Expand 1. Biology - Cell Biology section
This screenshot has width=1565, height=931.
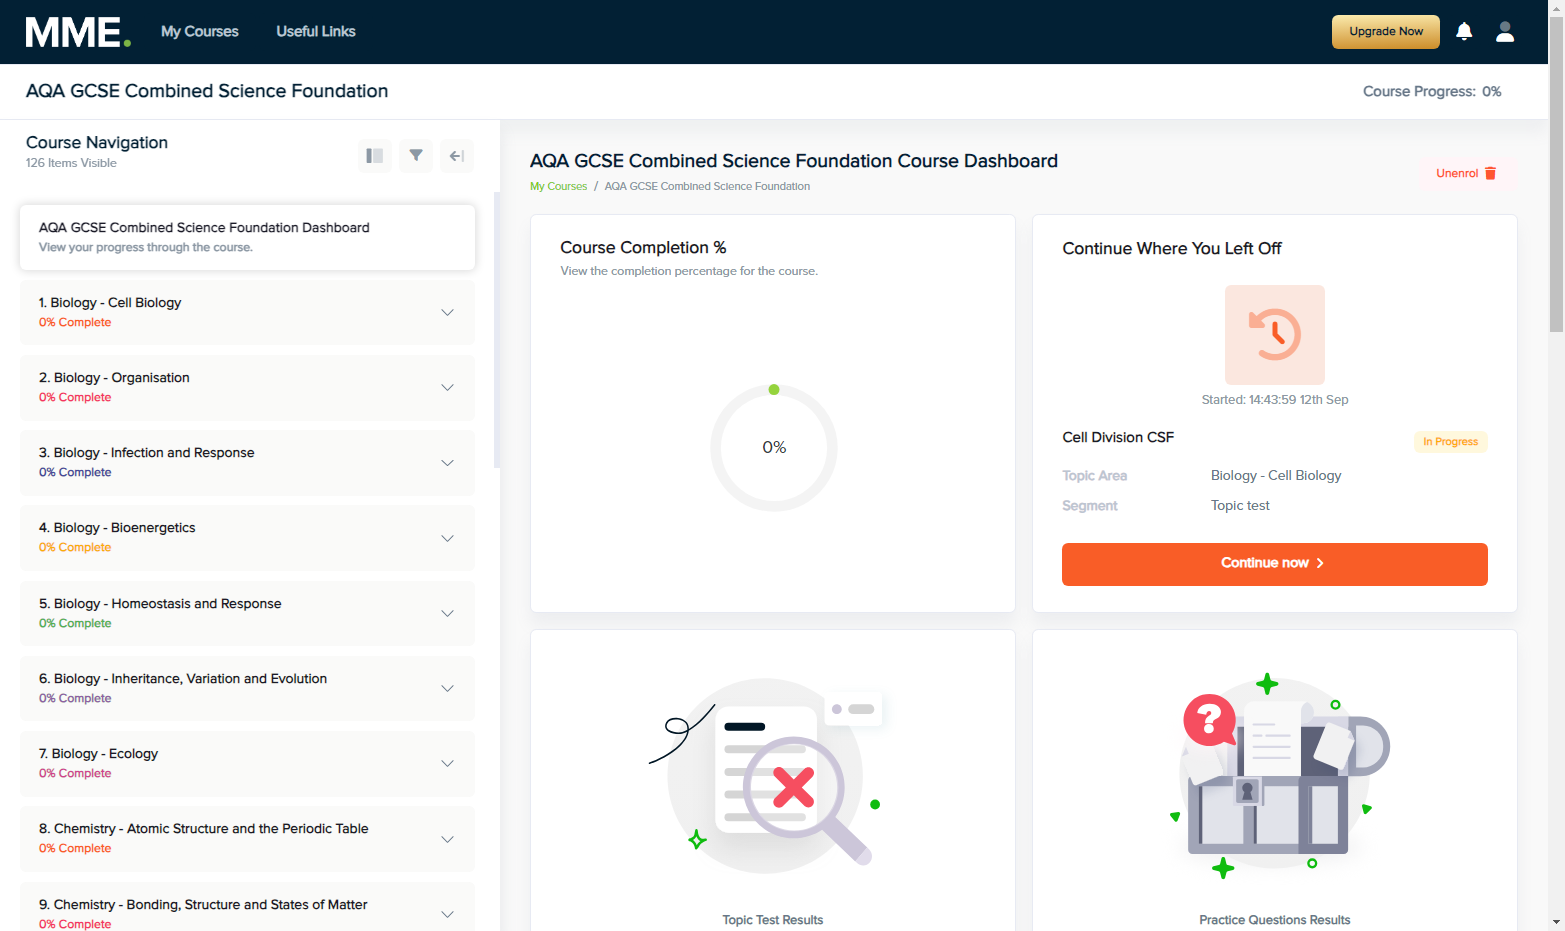coord(247,312)
